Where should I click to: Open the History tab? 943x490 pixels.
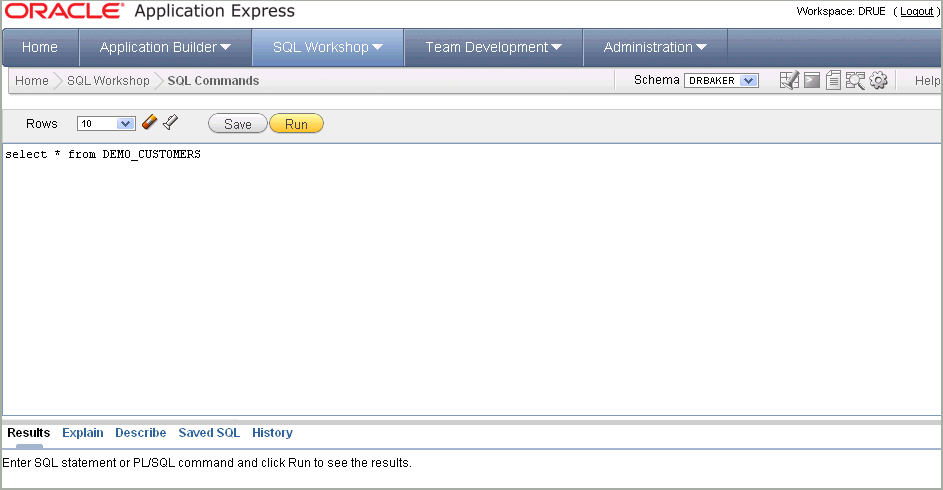point(272,433)
